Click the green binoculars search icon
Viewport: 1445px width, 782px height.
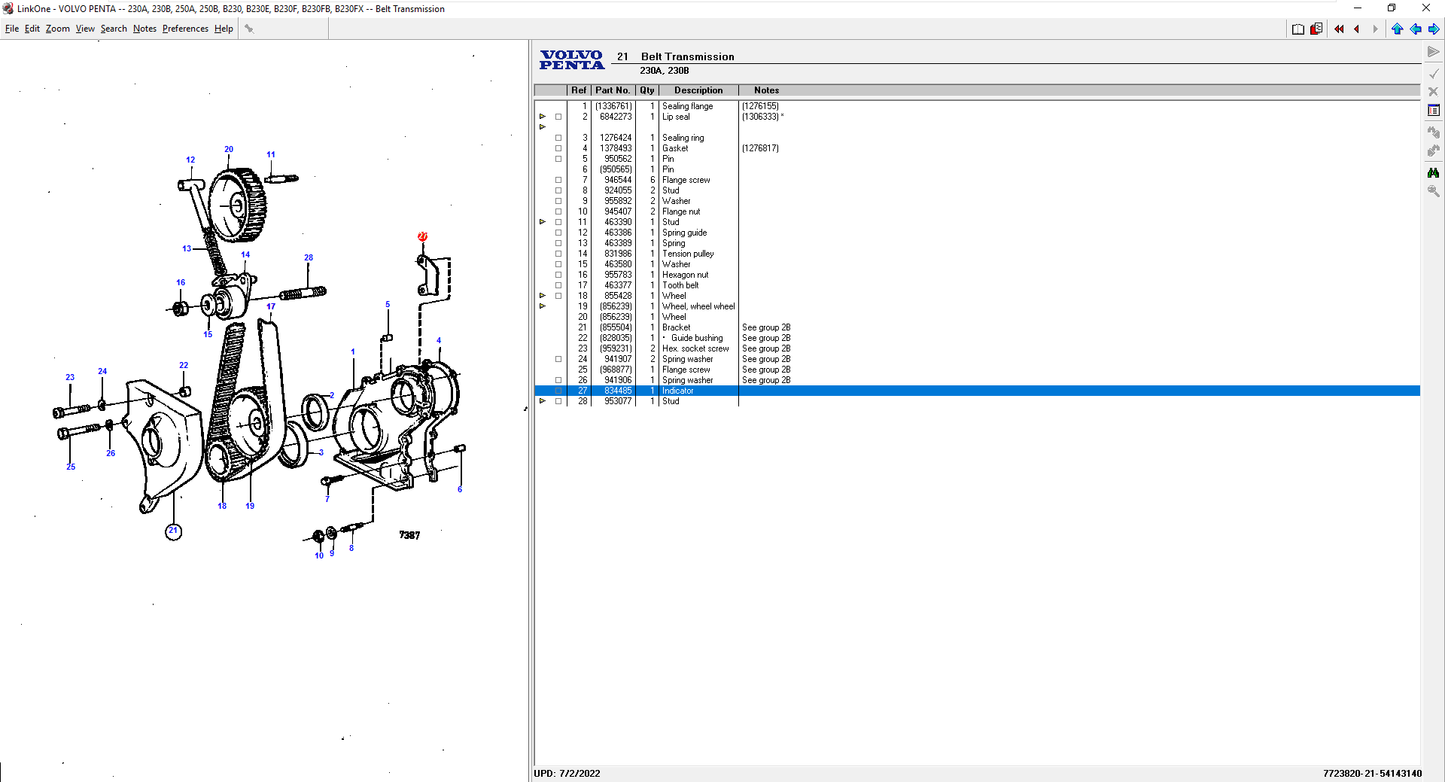1433,172
